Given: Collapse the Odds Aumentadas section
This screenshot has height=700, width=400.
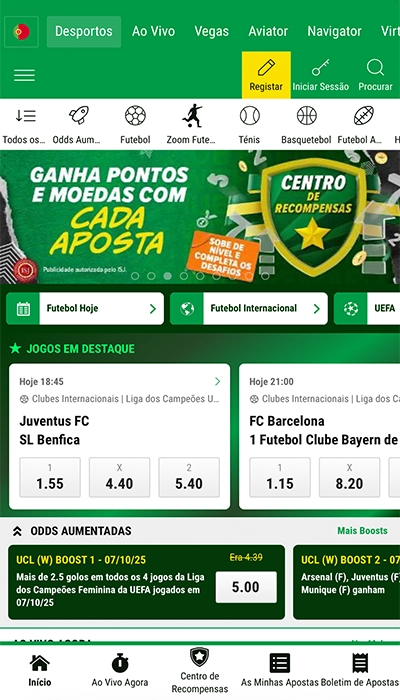Looking at the screenshot, I should click(x=17, y=531).
